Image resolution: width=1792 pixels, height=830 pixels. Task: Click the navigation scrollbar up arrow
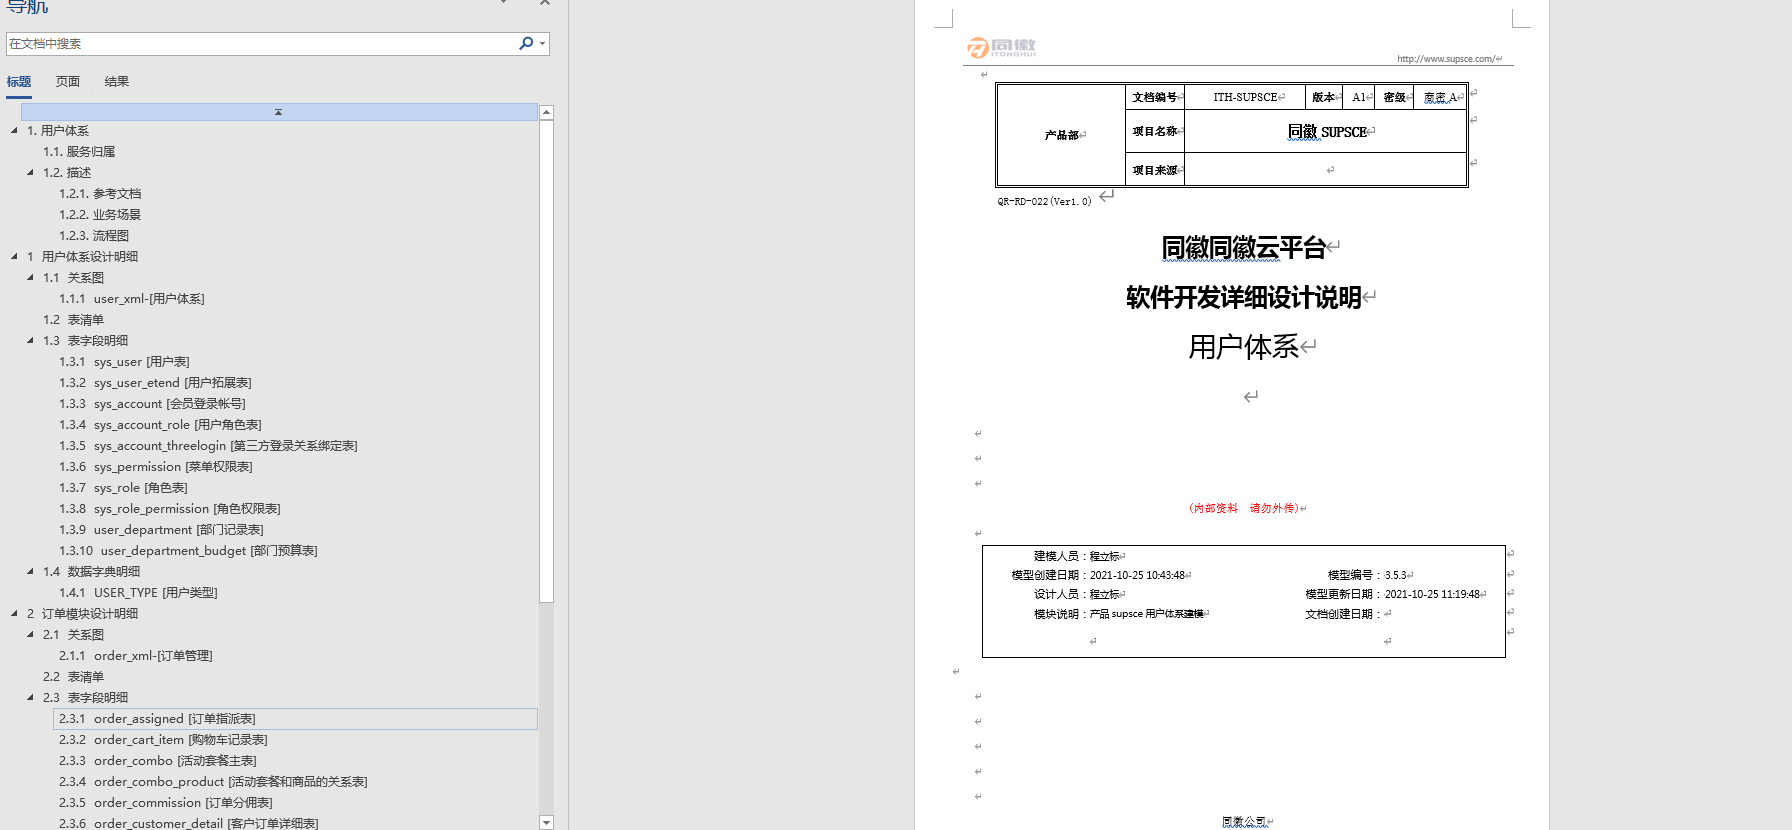coord(546,112)
